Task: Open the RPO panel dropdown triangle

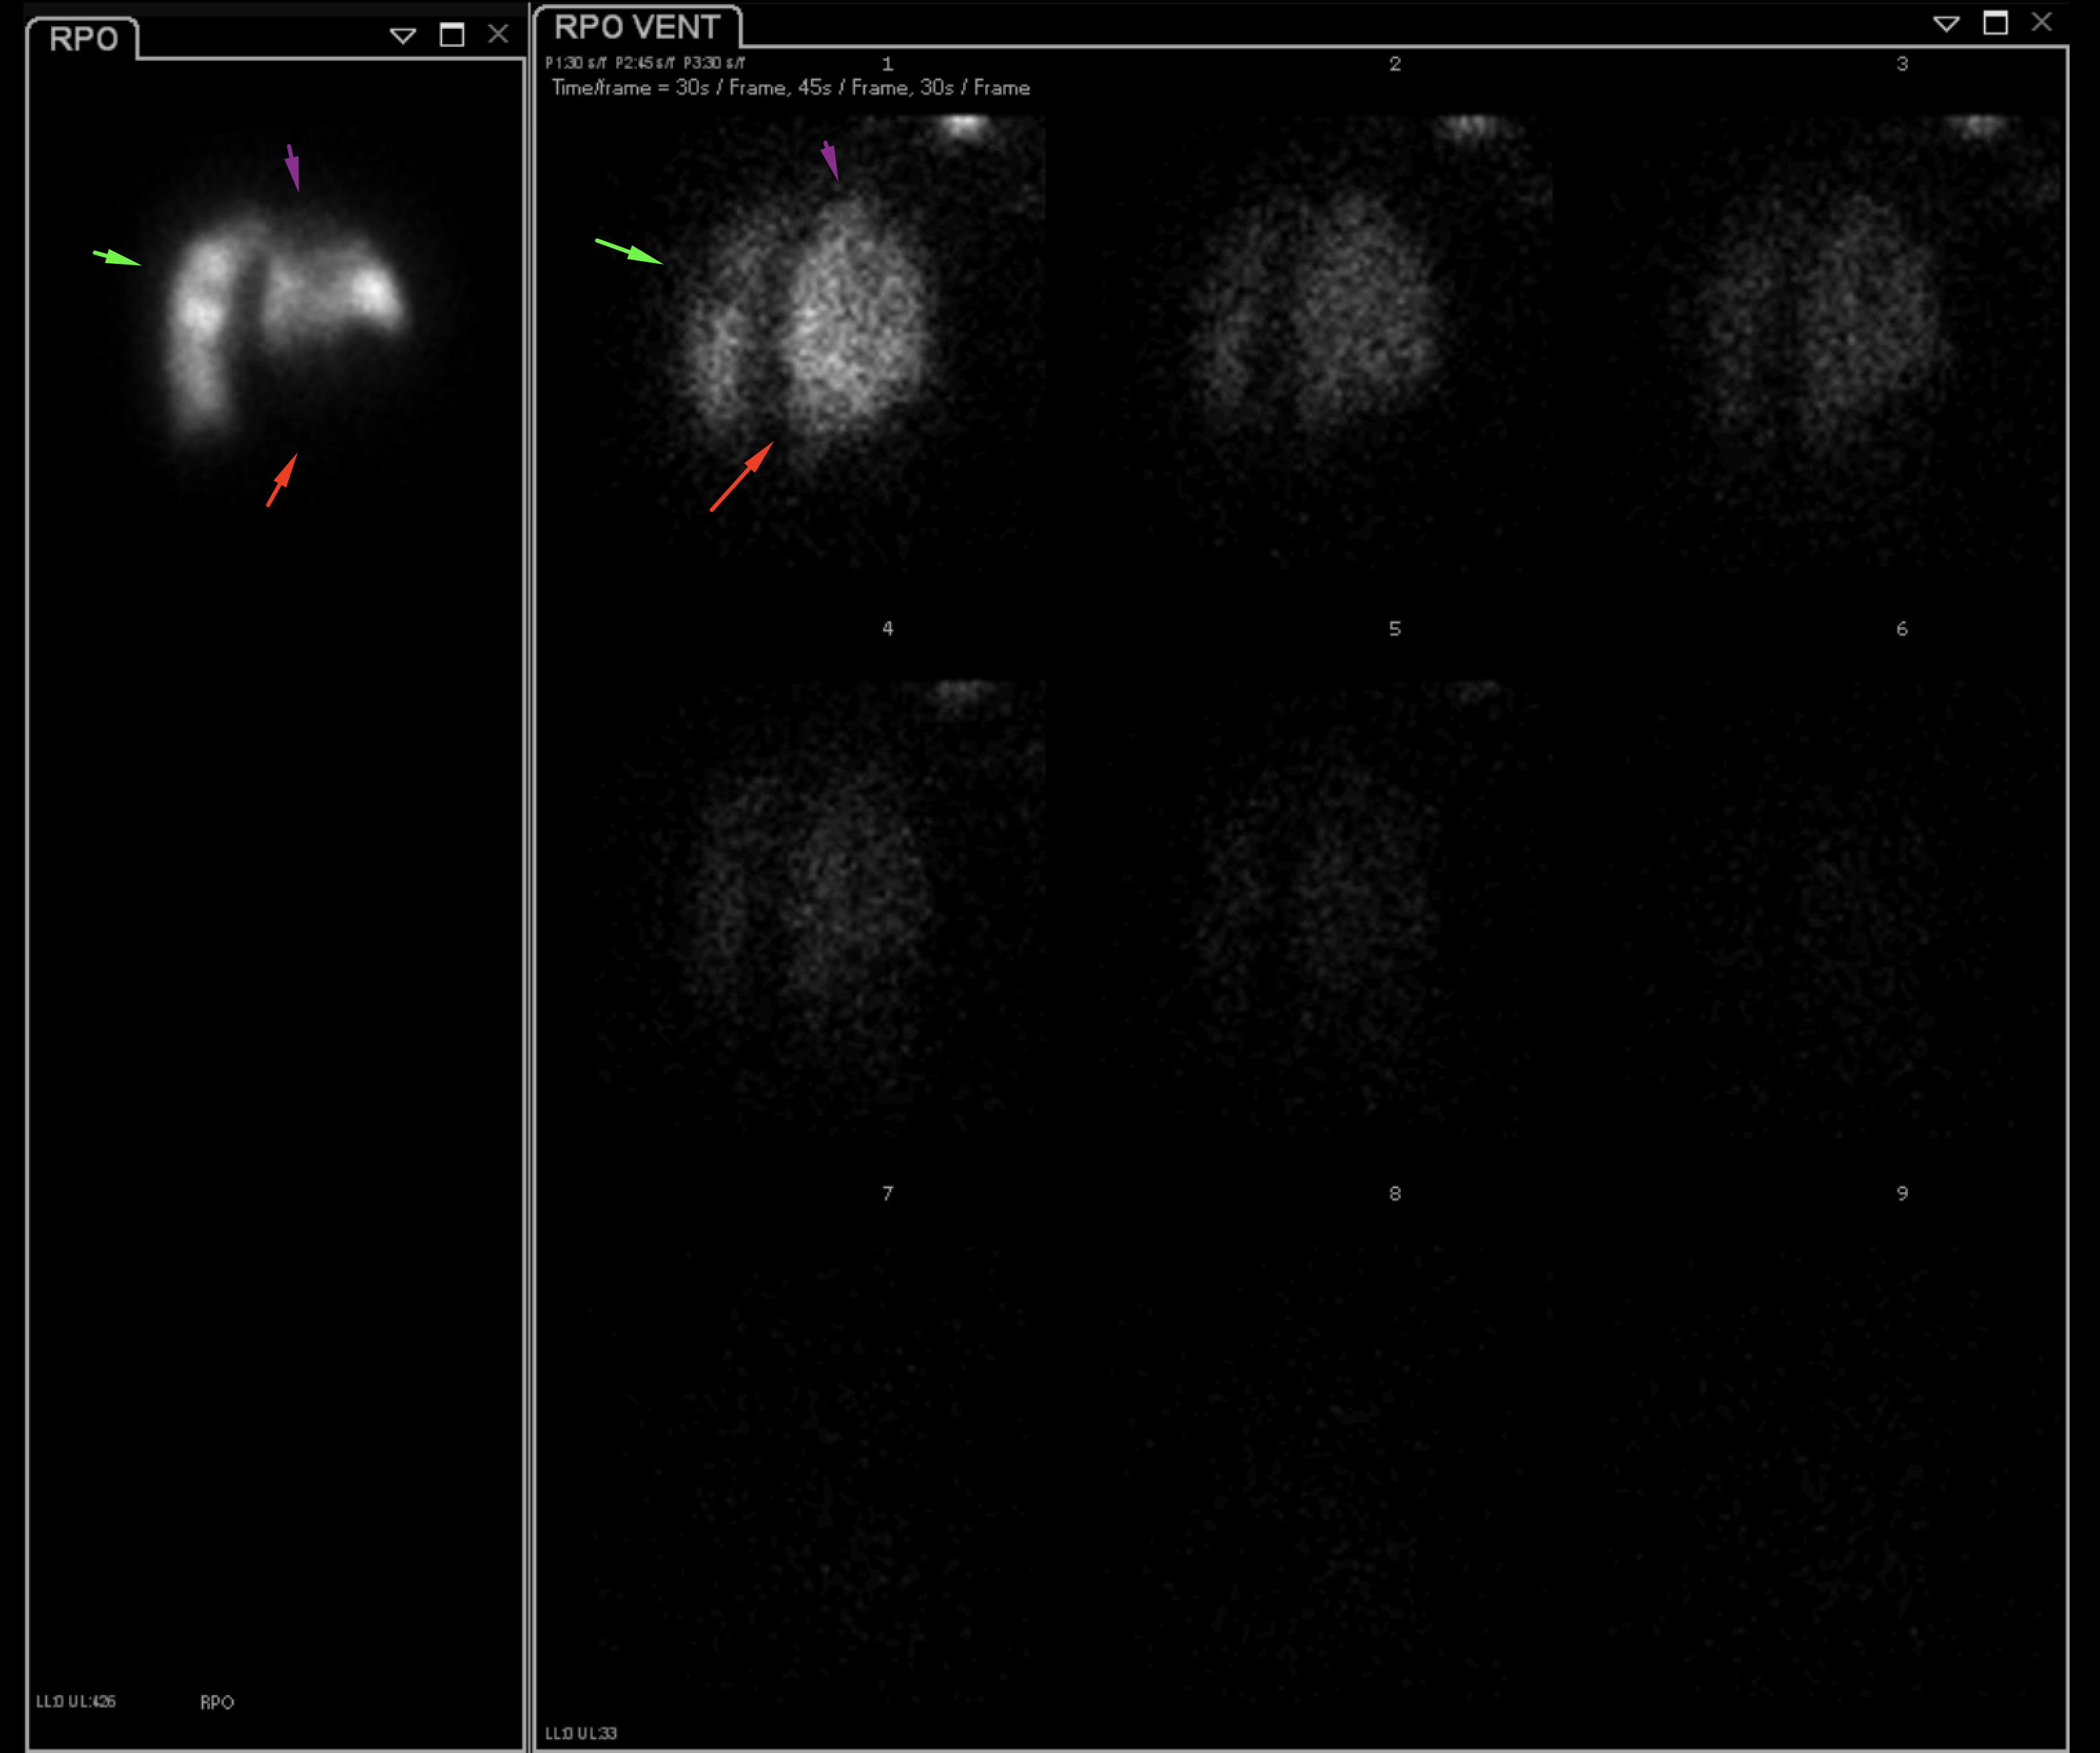Action: tap(402, 36)
